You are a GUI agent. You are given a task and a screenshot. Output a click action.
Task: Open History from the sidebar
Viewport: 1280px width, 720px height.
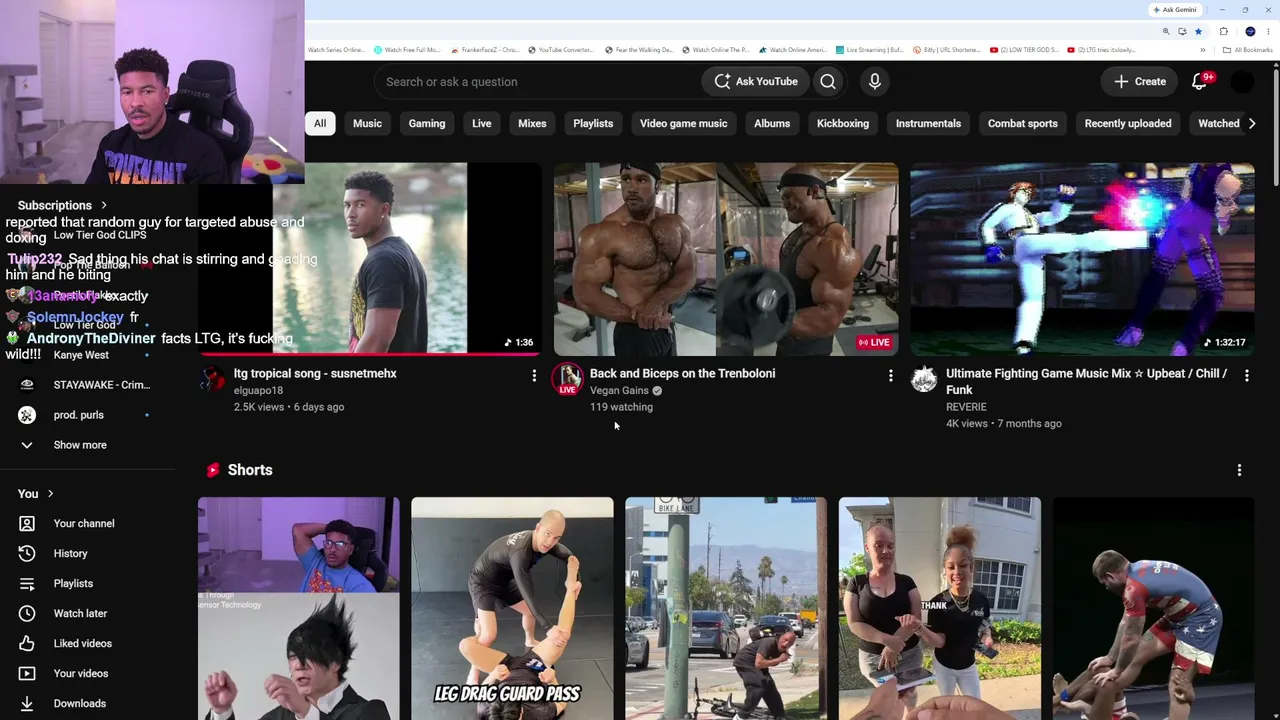click(70, 554)
